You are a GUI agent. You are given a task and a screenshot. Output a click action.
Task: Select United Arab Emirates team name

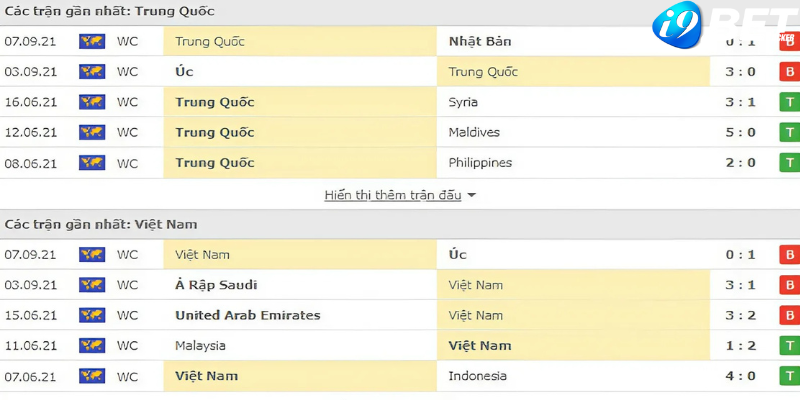(x=248, y=315)
